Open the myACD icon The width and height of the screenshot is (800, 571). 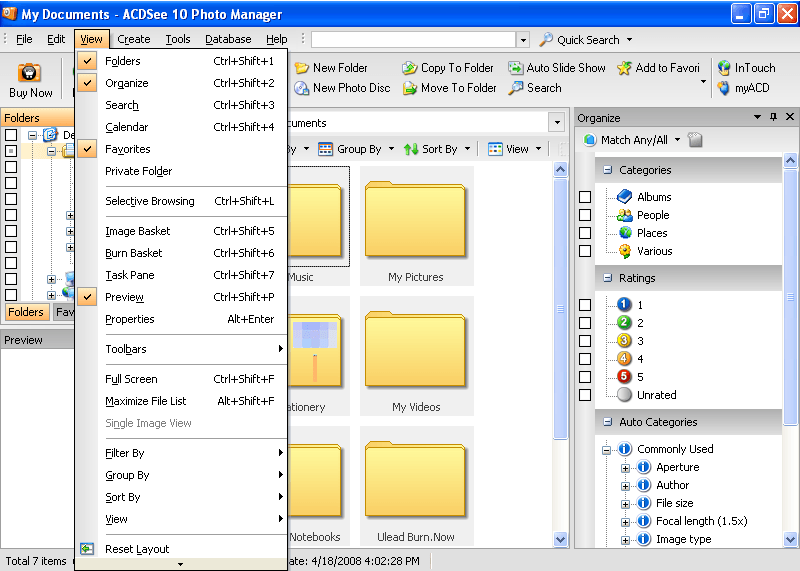pyautogui.click(x=723, y=88)
